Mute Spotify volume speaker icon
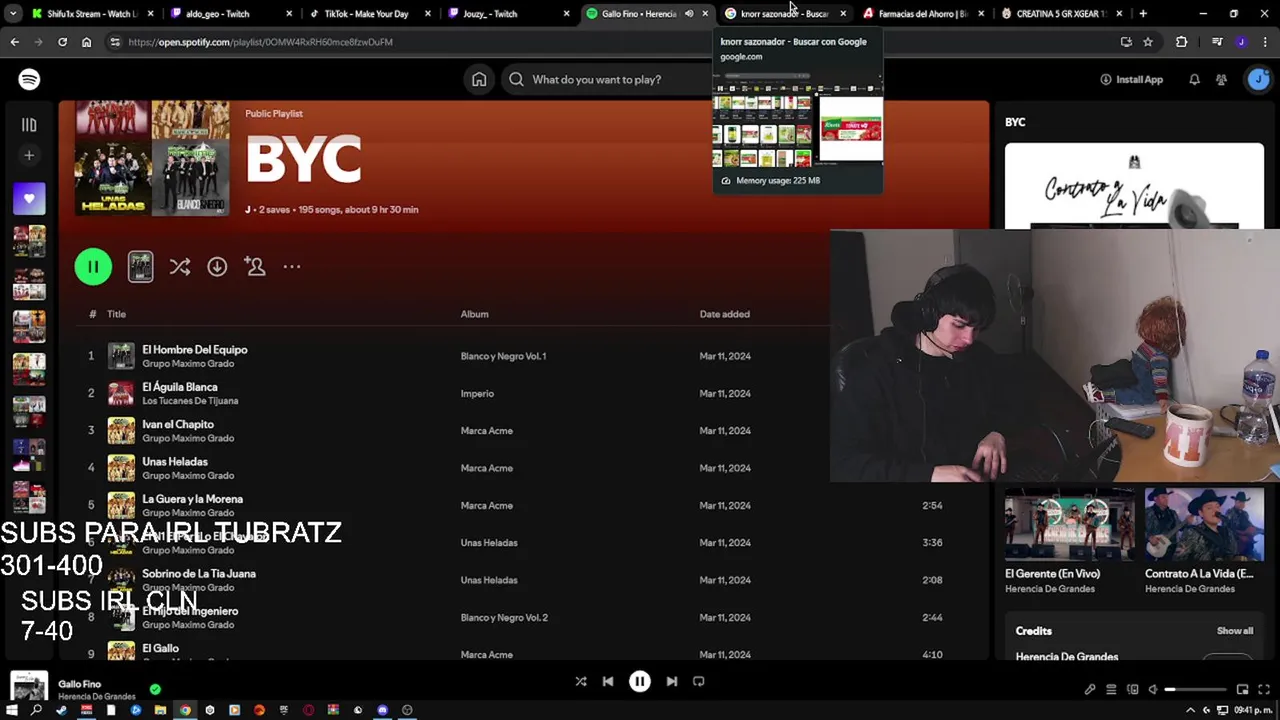This screenshot has width=1280, height=720. coord(1153,689)
